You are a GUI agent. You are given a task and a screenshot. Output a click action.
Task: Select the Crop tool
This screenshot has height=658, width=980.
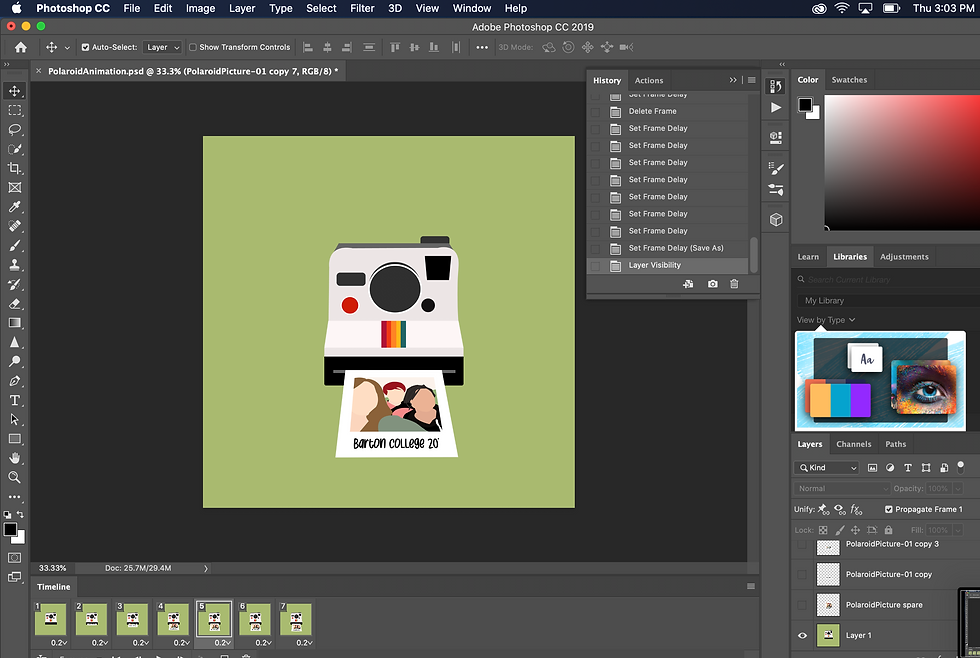(x=14, y=168)
